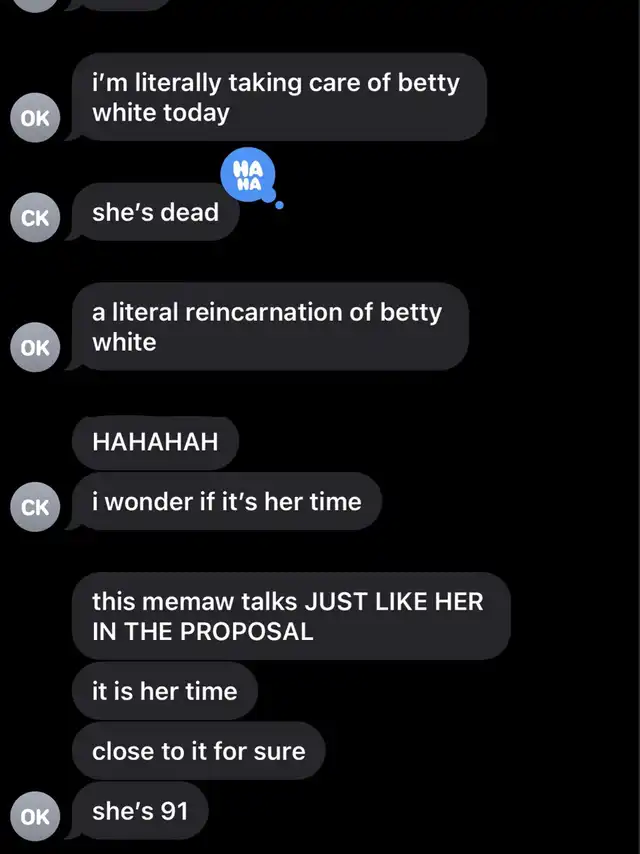Select the 'she's dead' message bubble
This screenshot has width=640, height=854.
[x=155, y=212]
